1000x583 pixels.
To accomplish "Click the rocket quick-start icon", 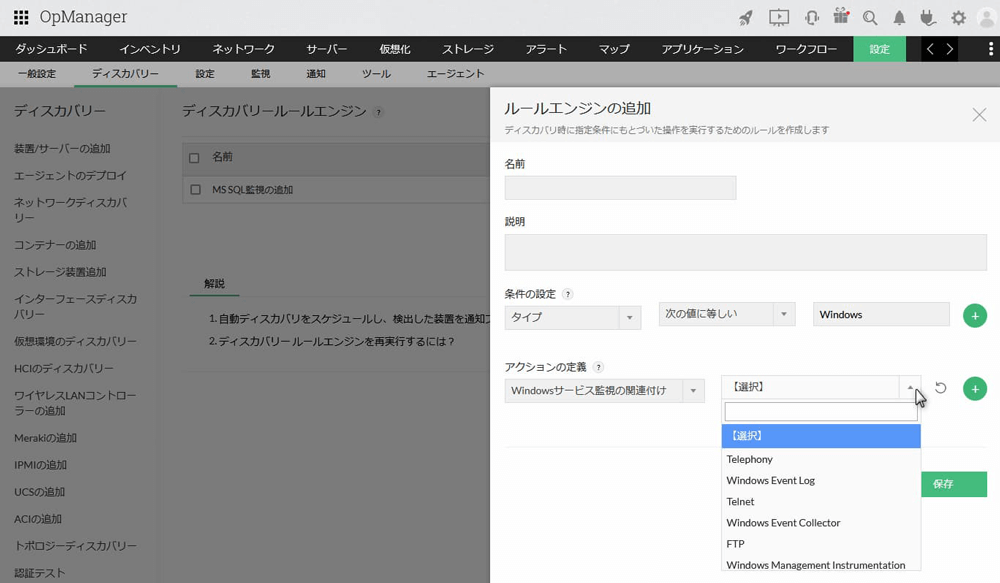I will (746, 18).
